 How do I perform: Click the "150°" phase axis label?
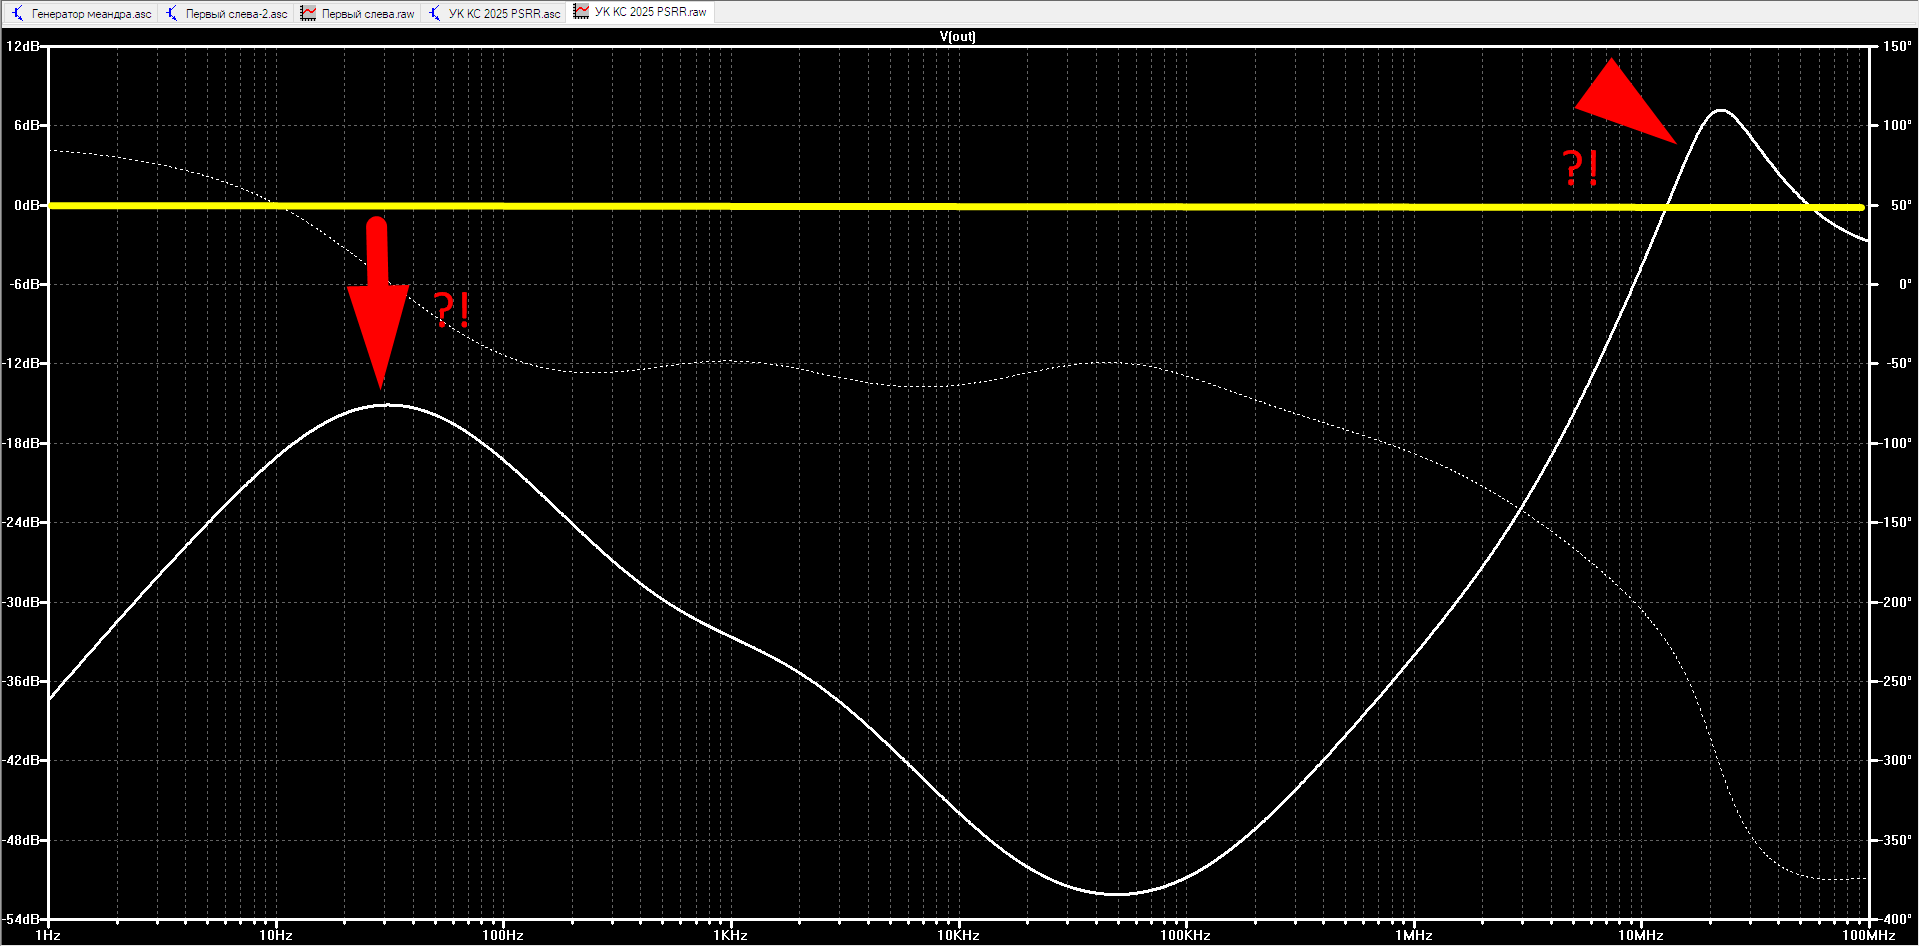coord(1897,46)
